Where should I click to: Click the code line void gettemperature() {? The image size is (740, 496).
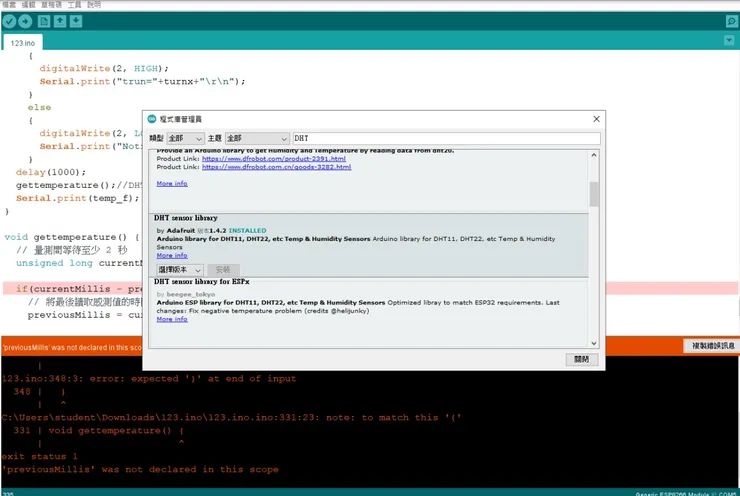(72, 237)
